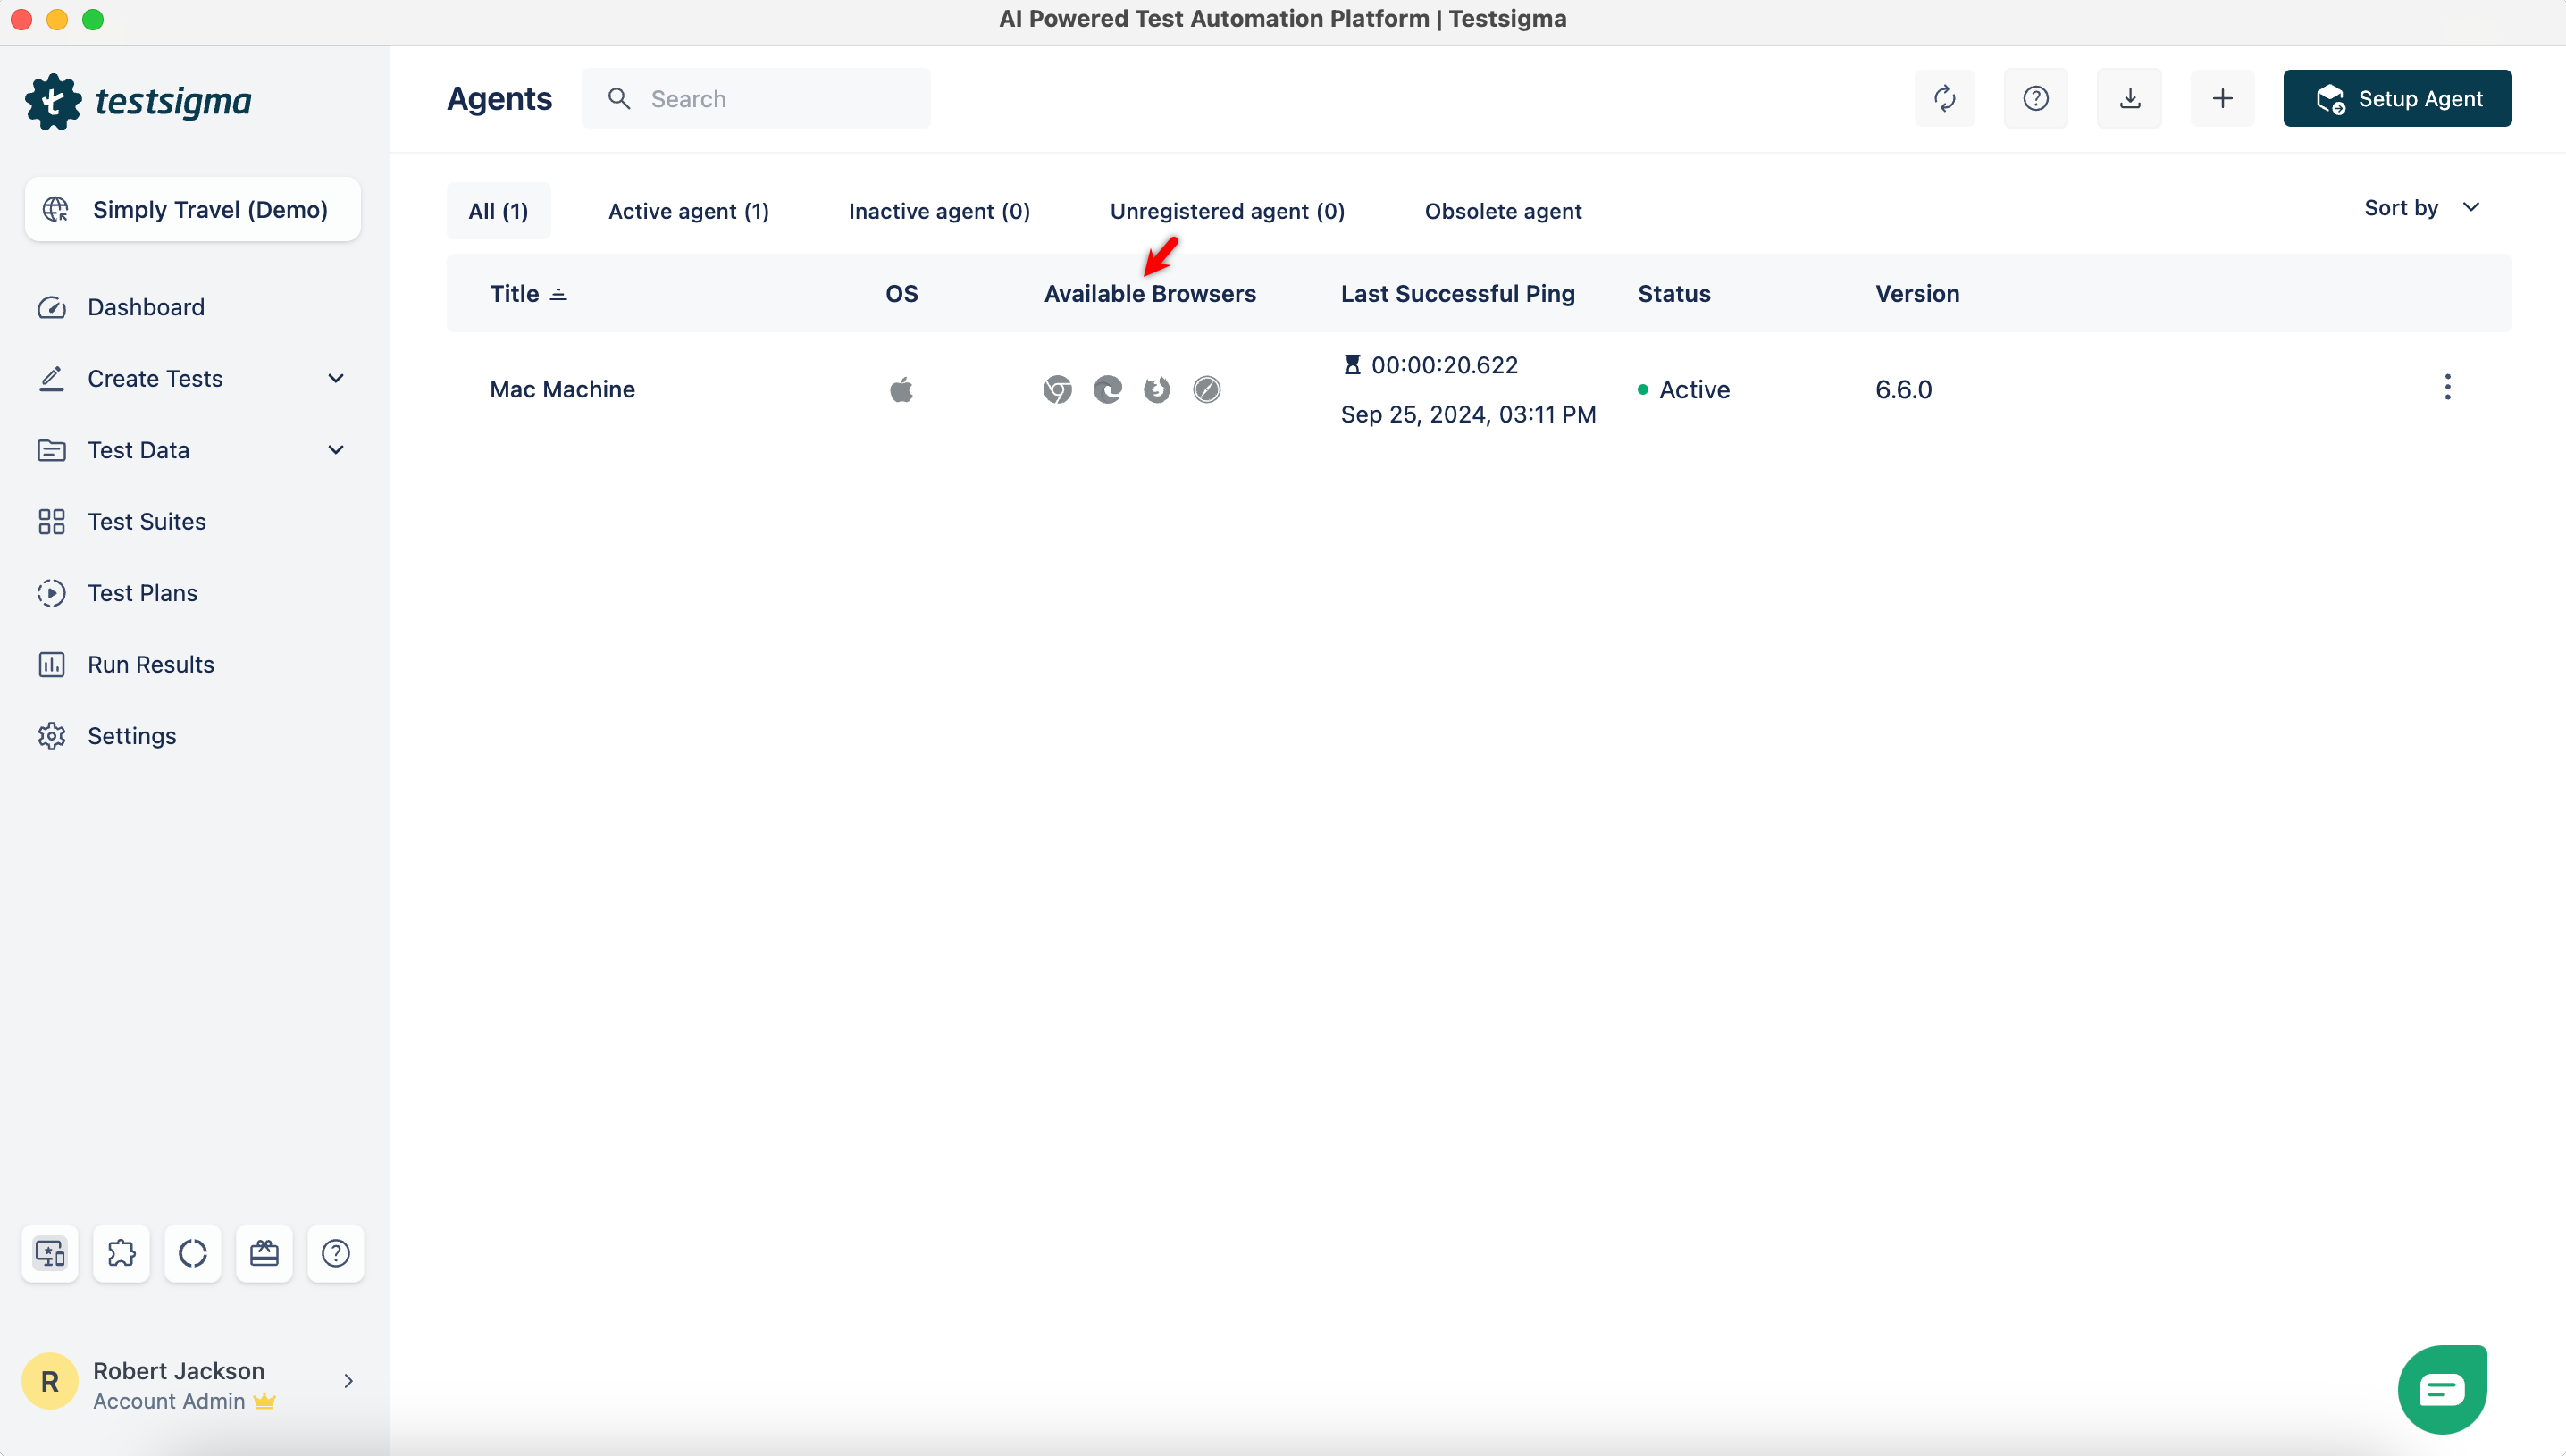
Task: Switch to Obsolete agent tab
Action: (1503, 211)
